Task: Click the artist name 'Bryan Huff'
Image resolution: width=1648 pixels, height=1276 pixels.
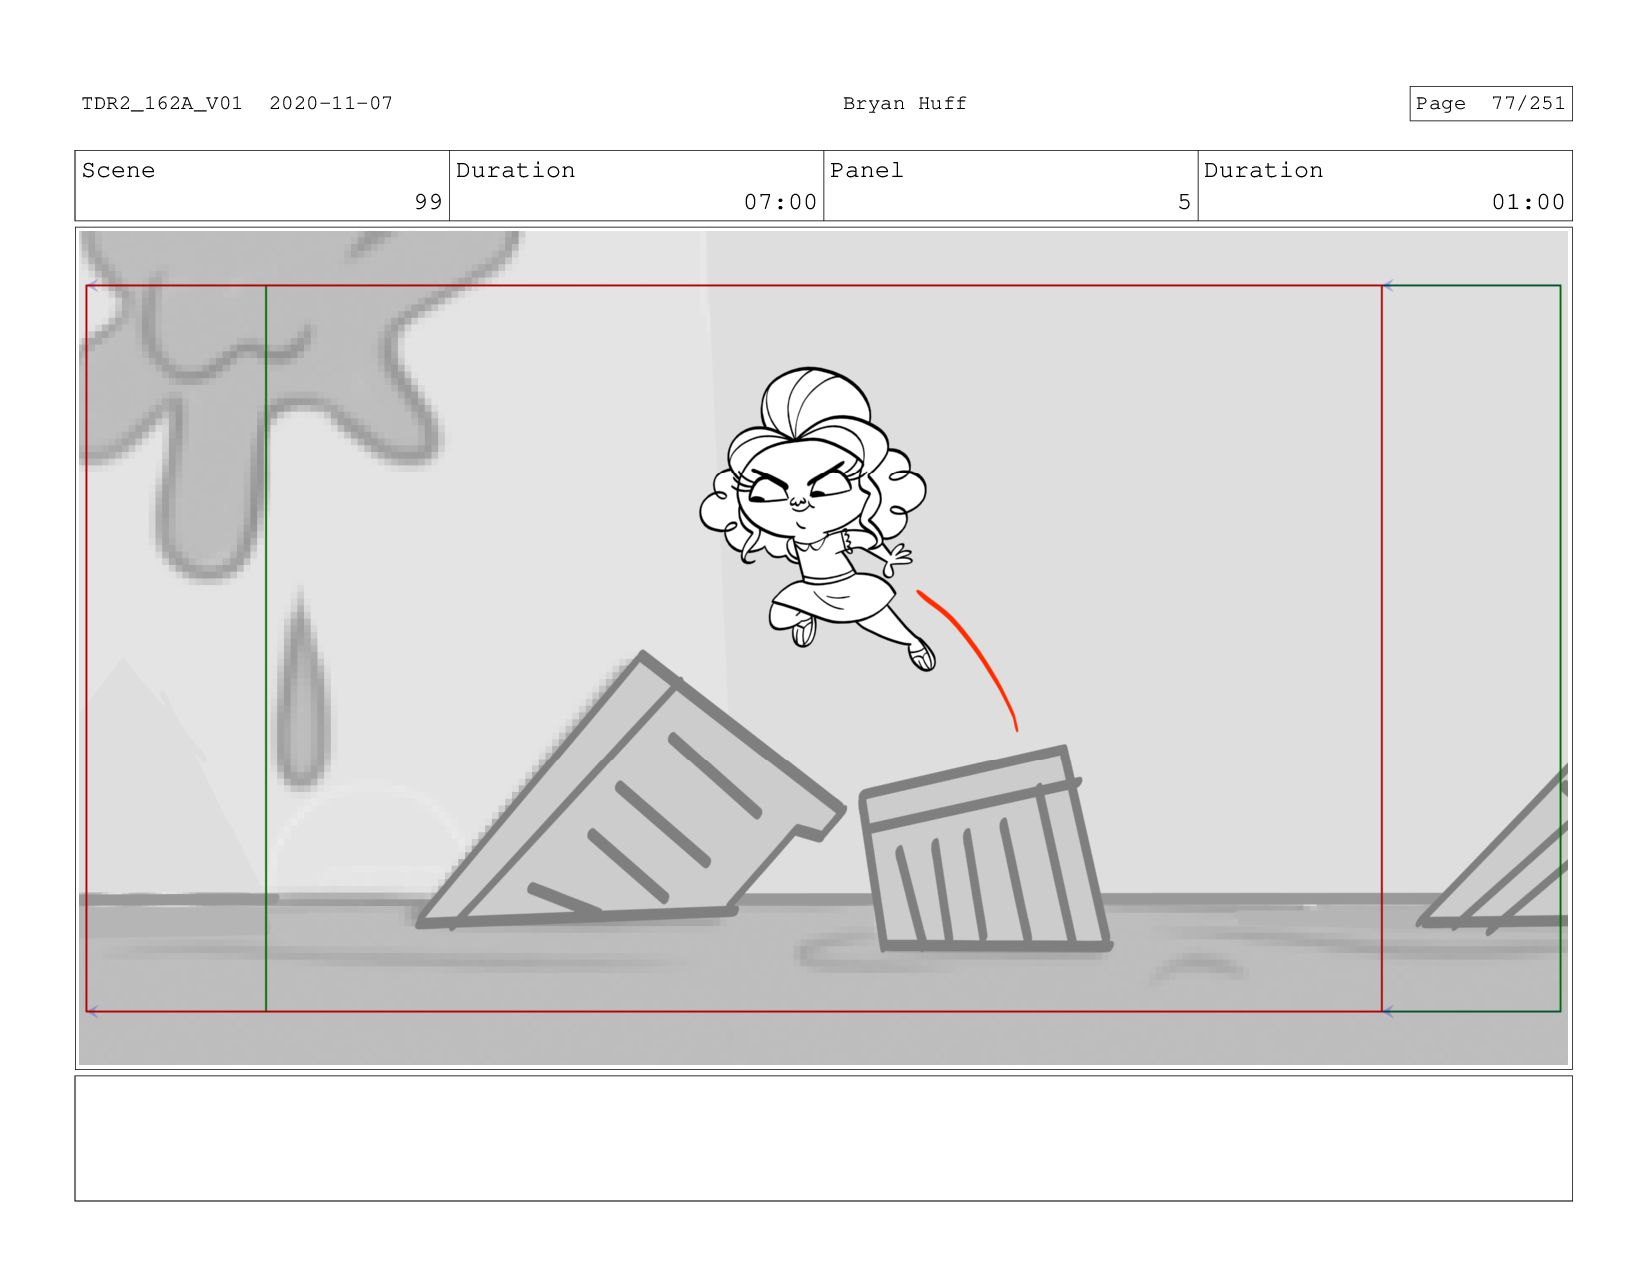Action: tap(904, 103)
